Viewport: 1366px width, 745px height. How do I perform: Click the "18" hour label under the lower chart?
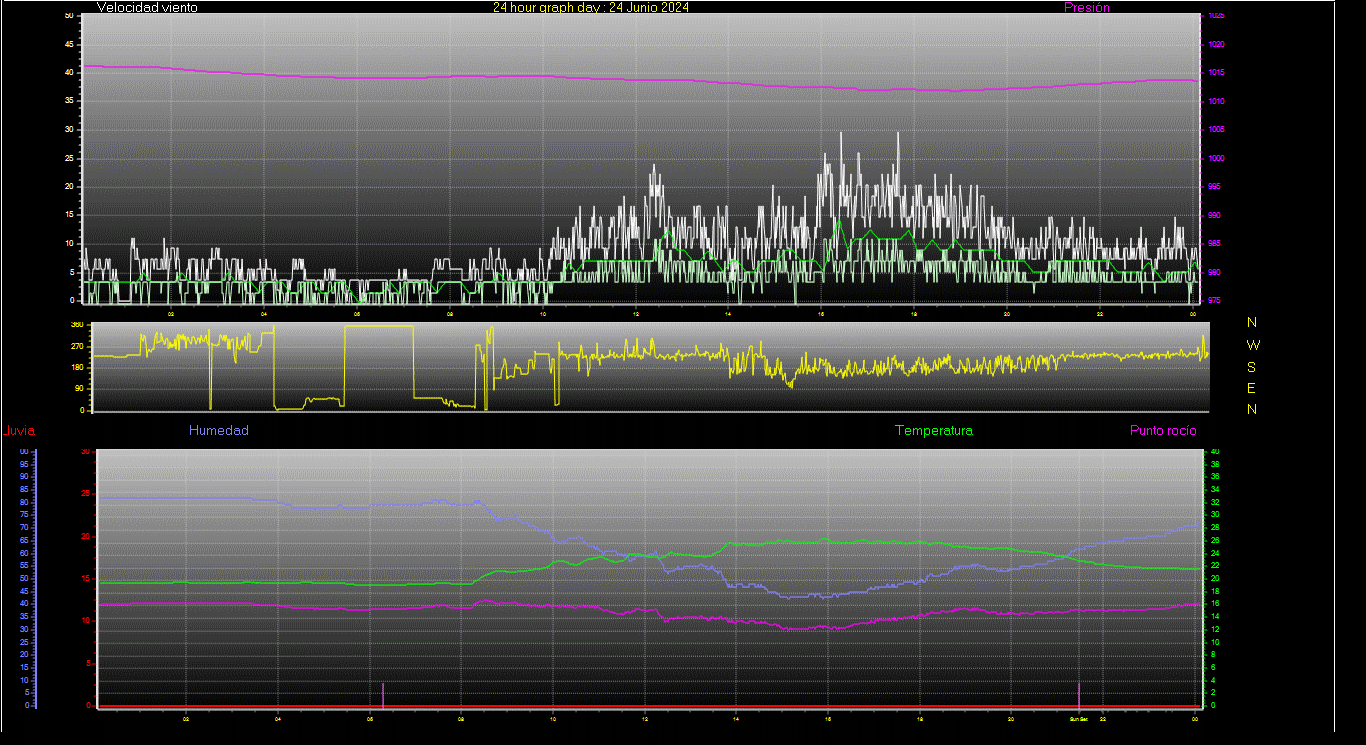tap(920, 718)
